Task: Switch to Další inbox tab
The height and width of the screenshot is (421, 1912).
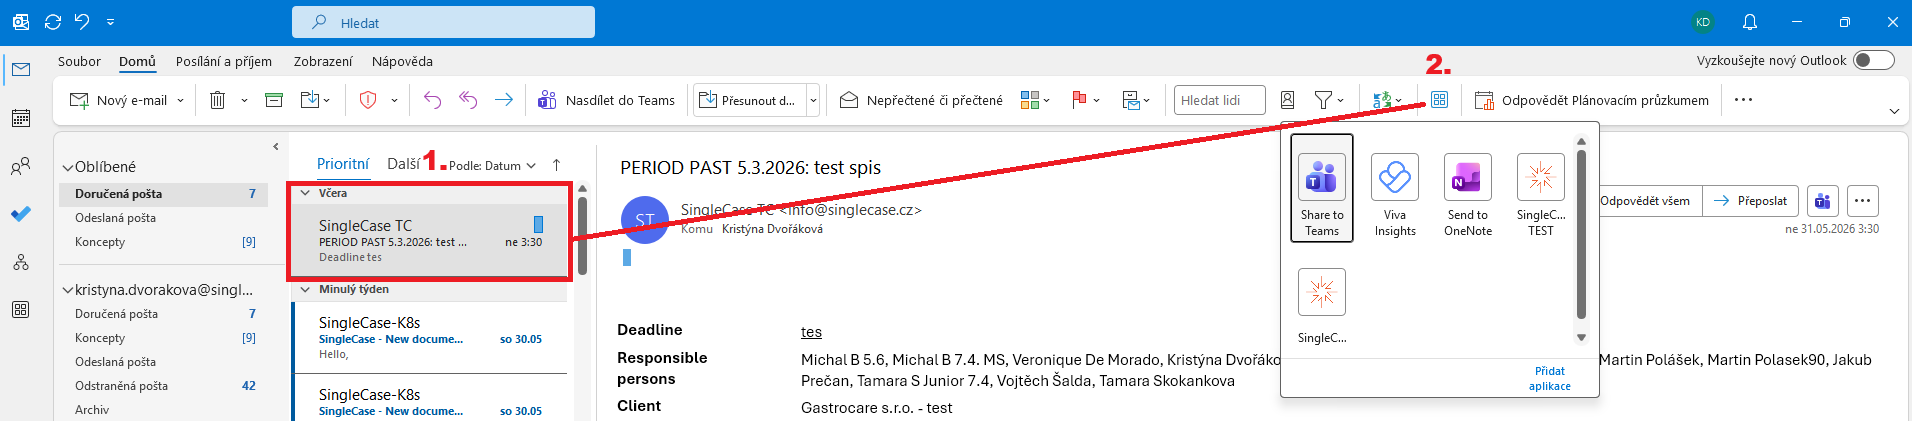Action: tap(403, 164)
